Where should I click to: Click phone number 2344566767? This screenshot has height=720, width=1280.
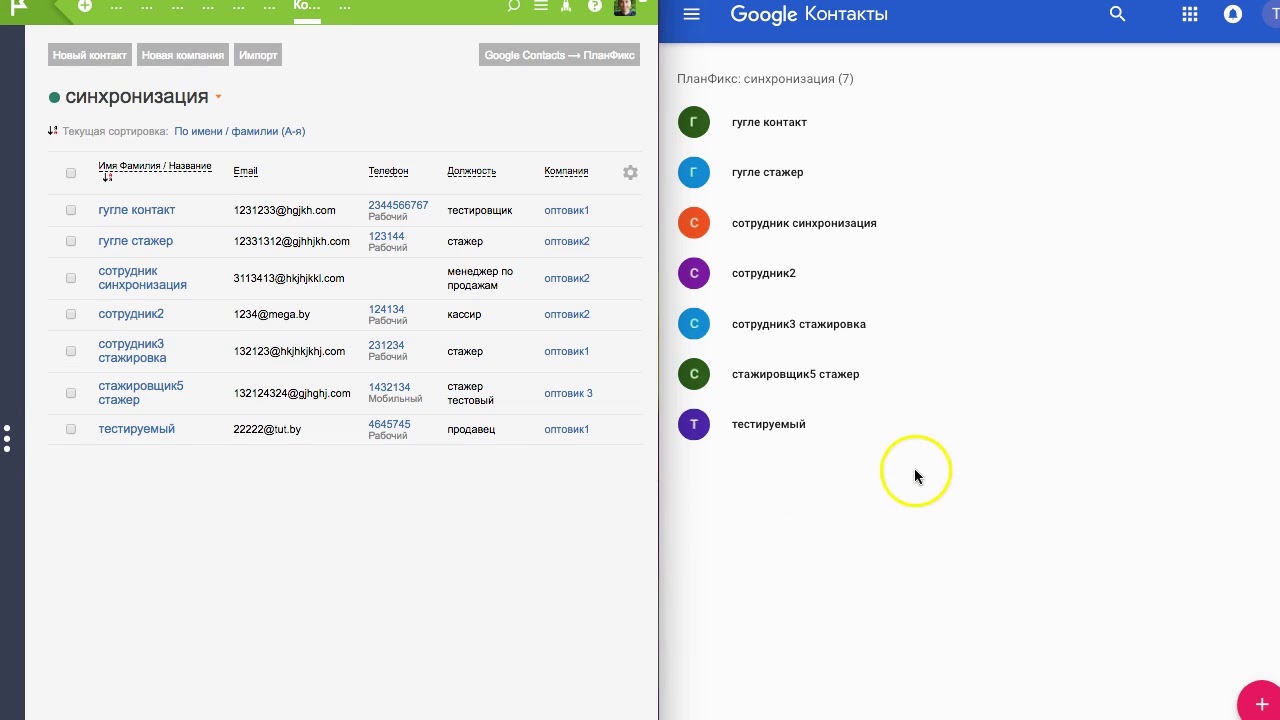[x=398, y=205]
